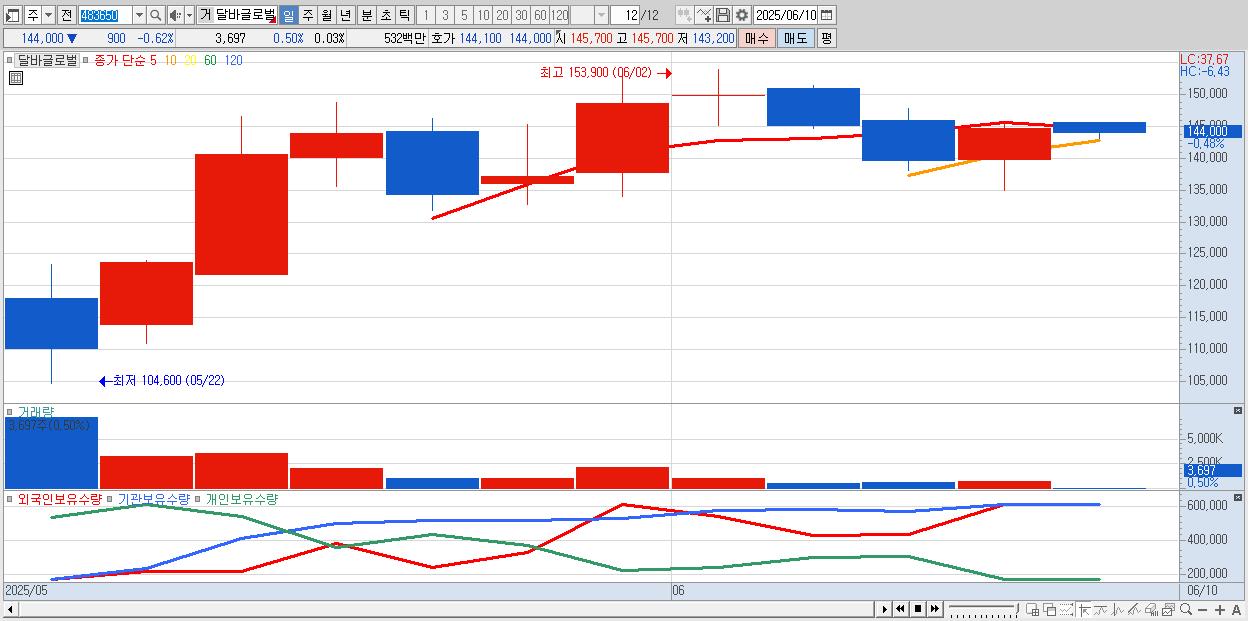1248x621 pixels.
Task: Click the add line chart icon
Action: [704, 15]
